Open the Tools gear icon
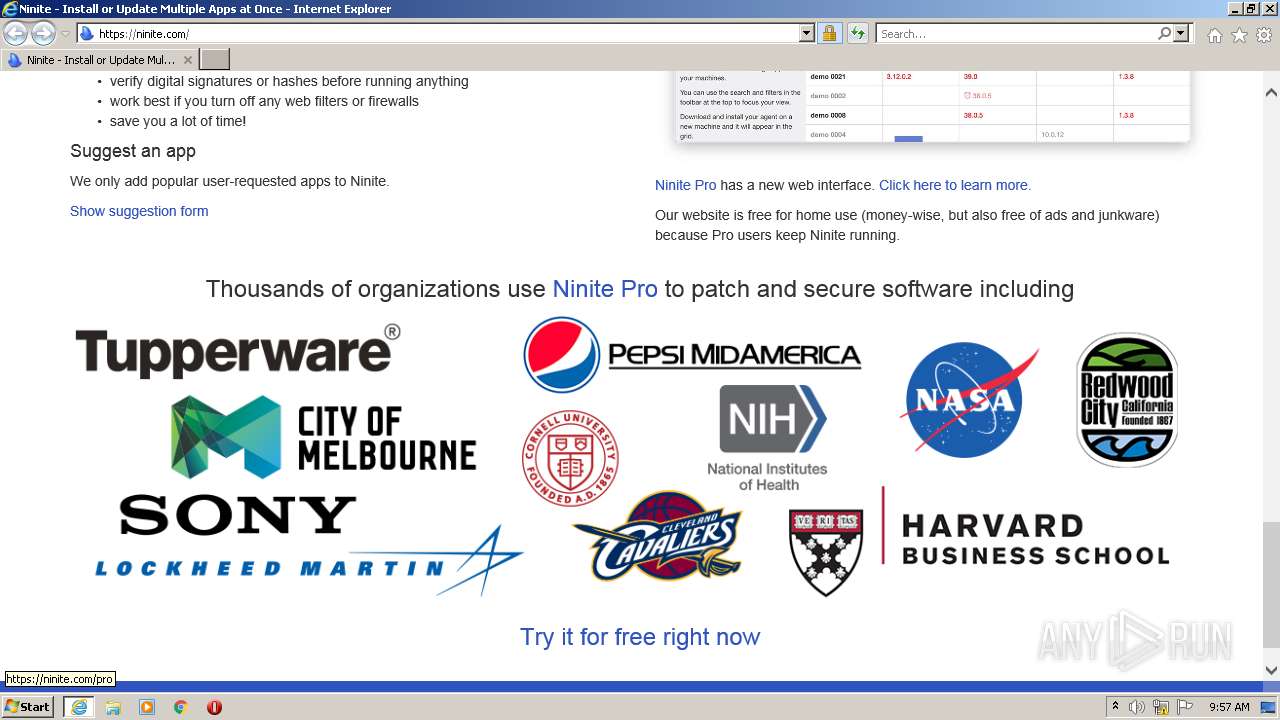Viewport: 1280px width, 720px height. (1264, 35)
